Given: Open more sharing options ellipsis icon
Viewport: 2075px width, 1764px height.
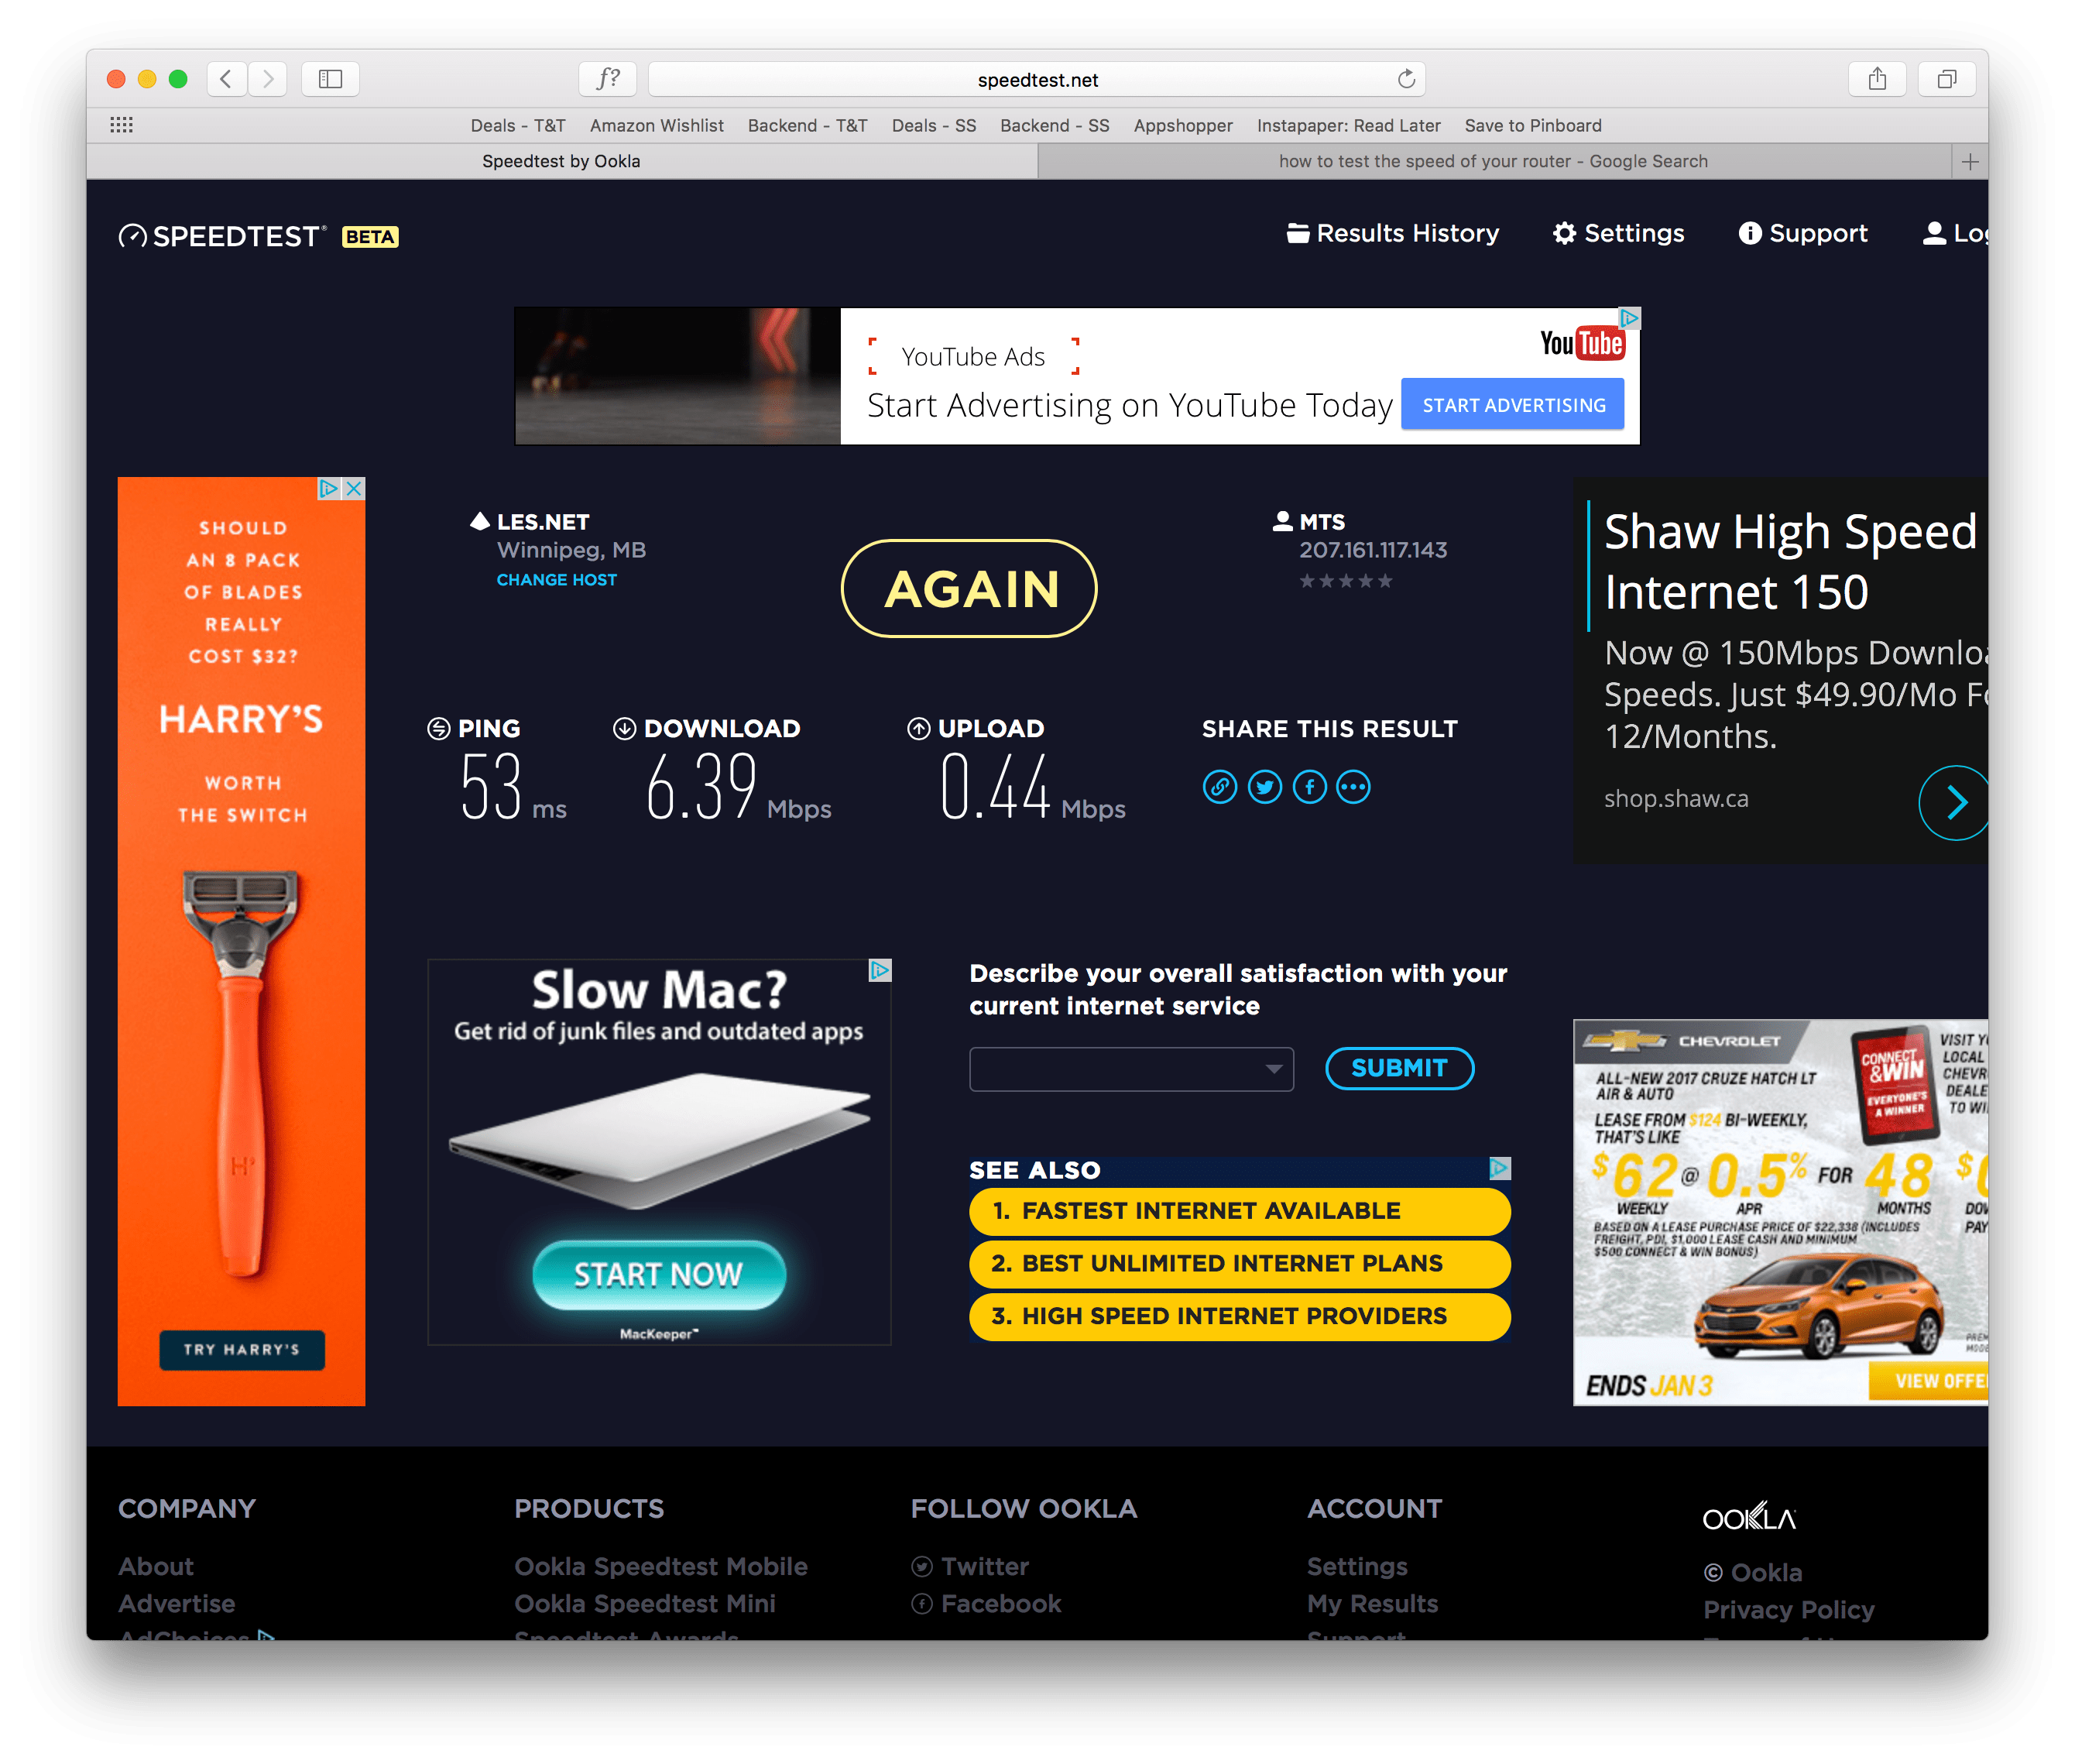Looking at the screenshot, I should click(1353, 787).
